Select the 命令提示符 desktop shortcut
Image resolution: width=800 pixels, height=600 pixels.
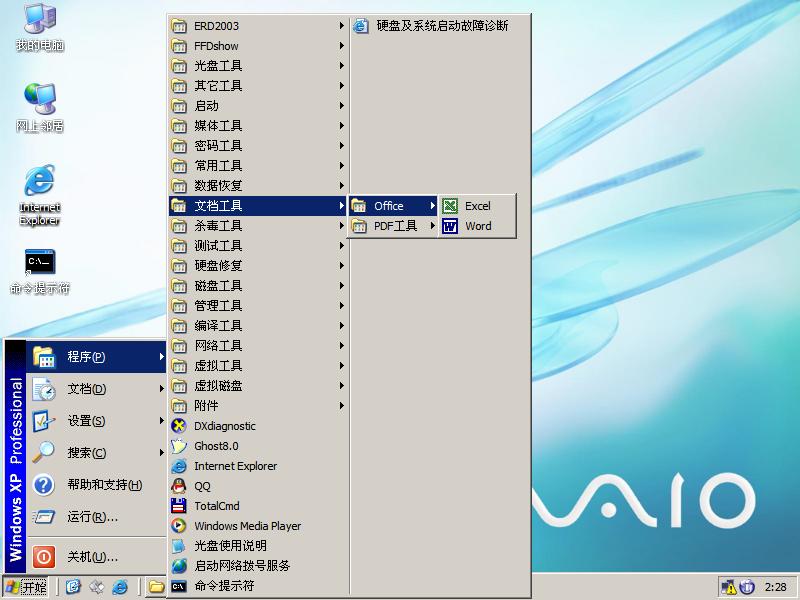(40, 272)
